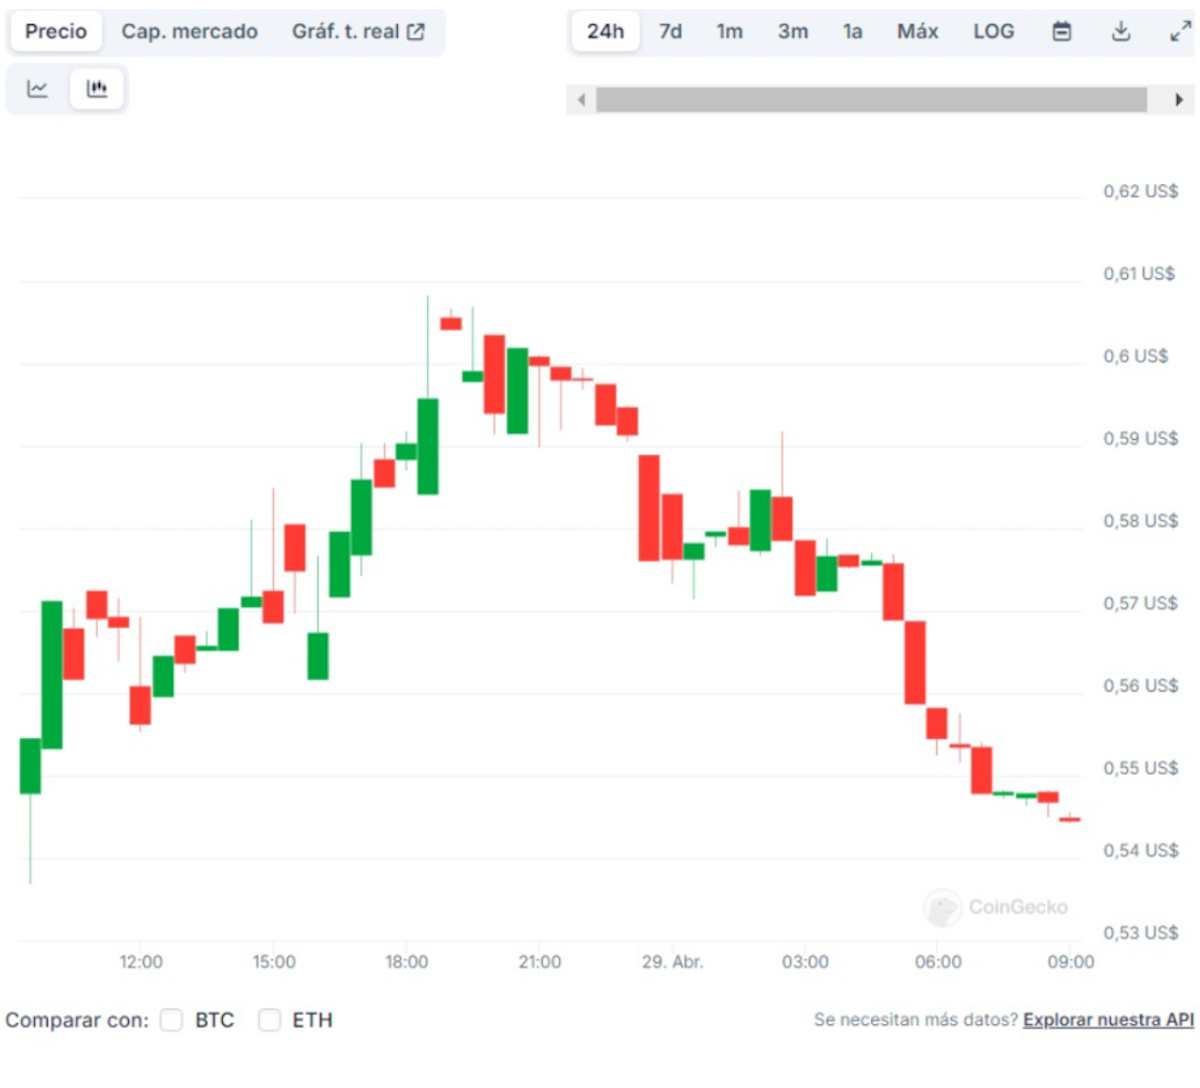Show Máx price history
This screenshot has height=1088, width=1200.
(x=917, y=31)
